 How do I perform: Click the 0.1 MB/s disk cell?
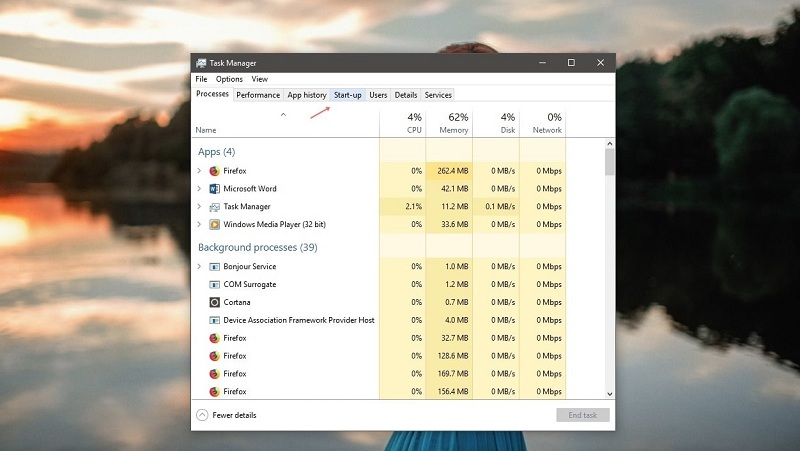click(496, 207)
